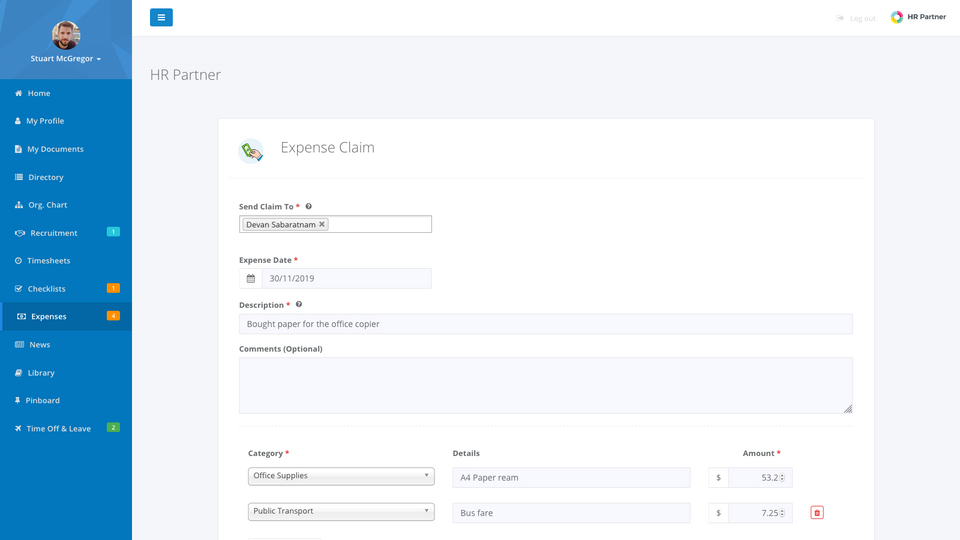Click the News newspaper icon
Screen dimensions: 960x540
tap(20, 344)
